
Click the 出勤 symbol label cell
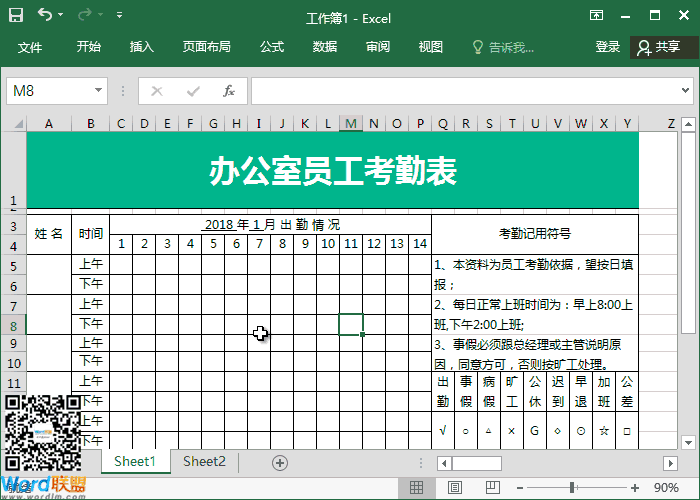tap(443, 392)
